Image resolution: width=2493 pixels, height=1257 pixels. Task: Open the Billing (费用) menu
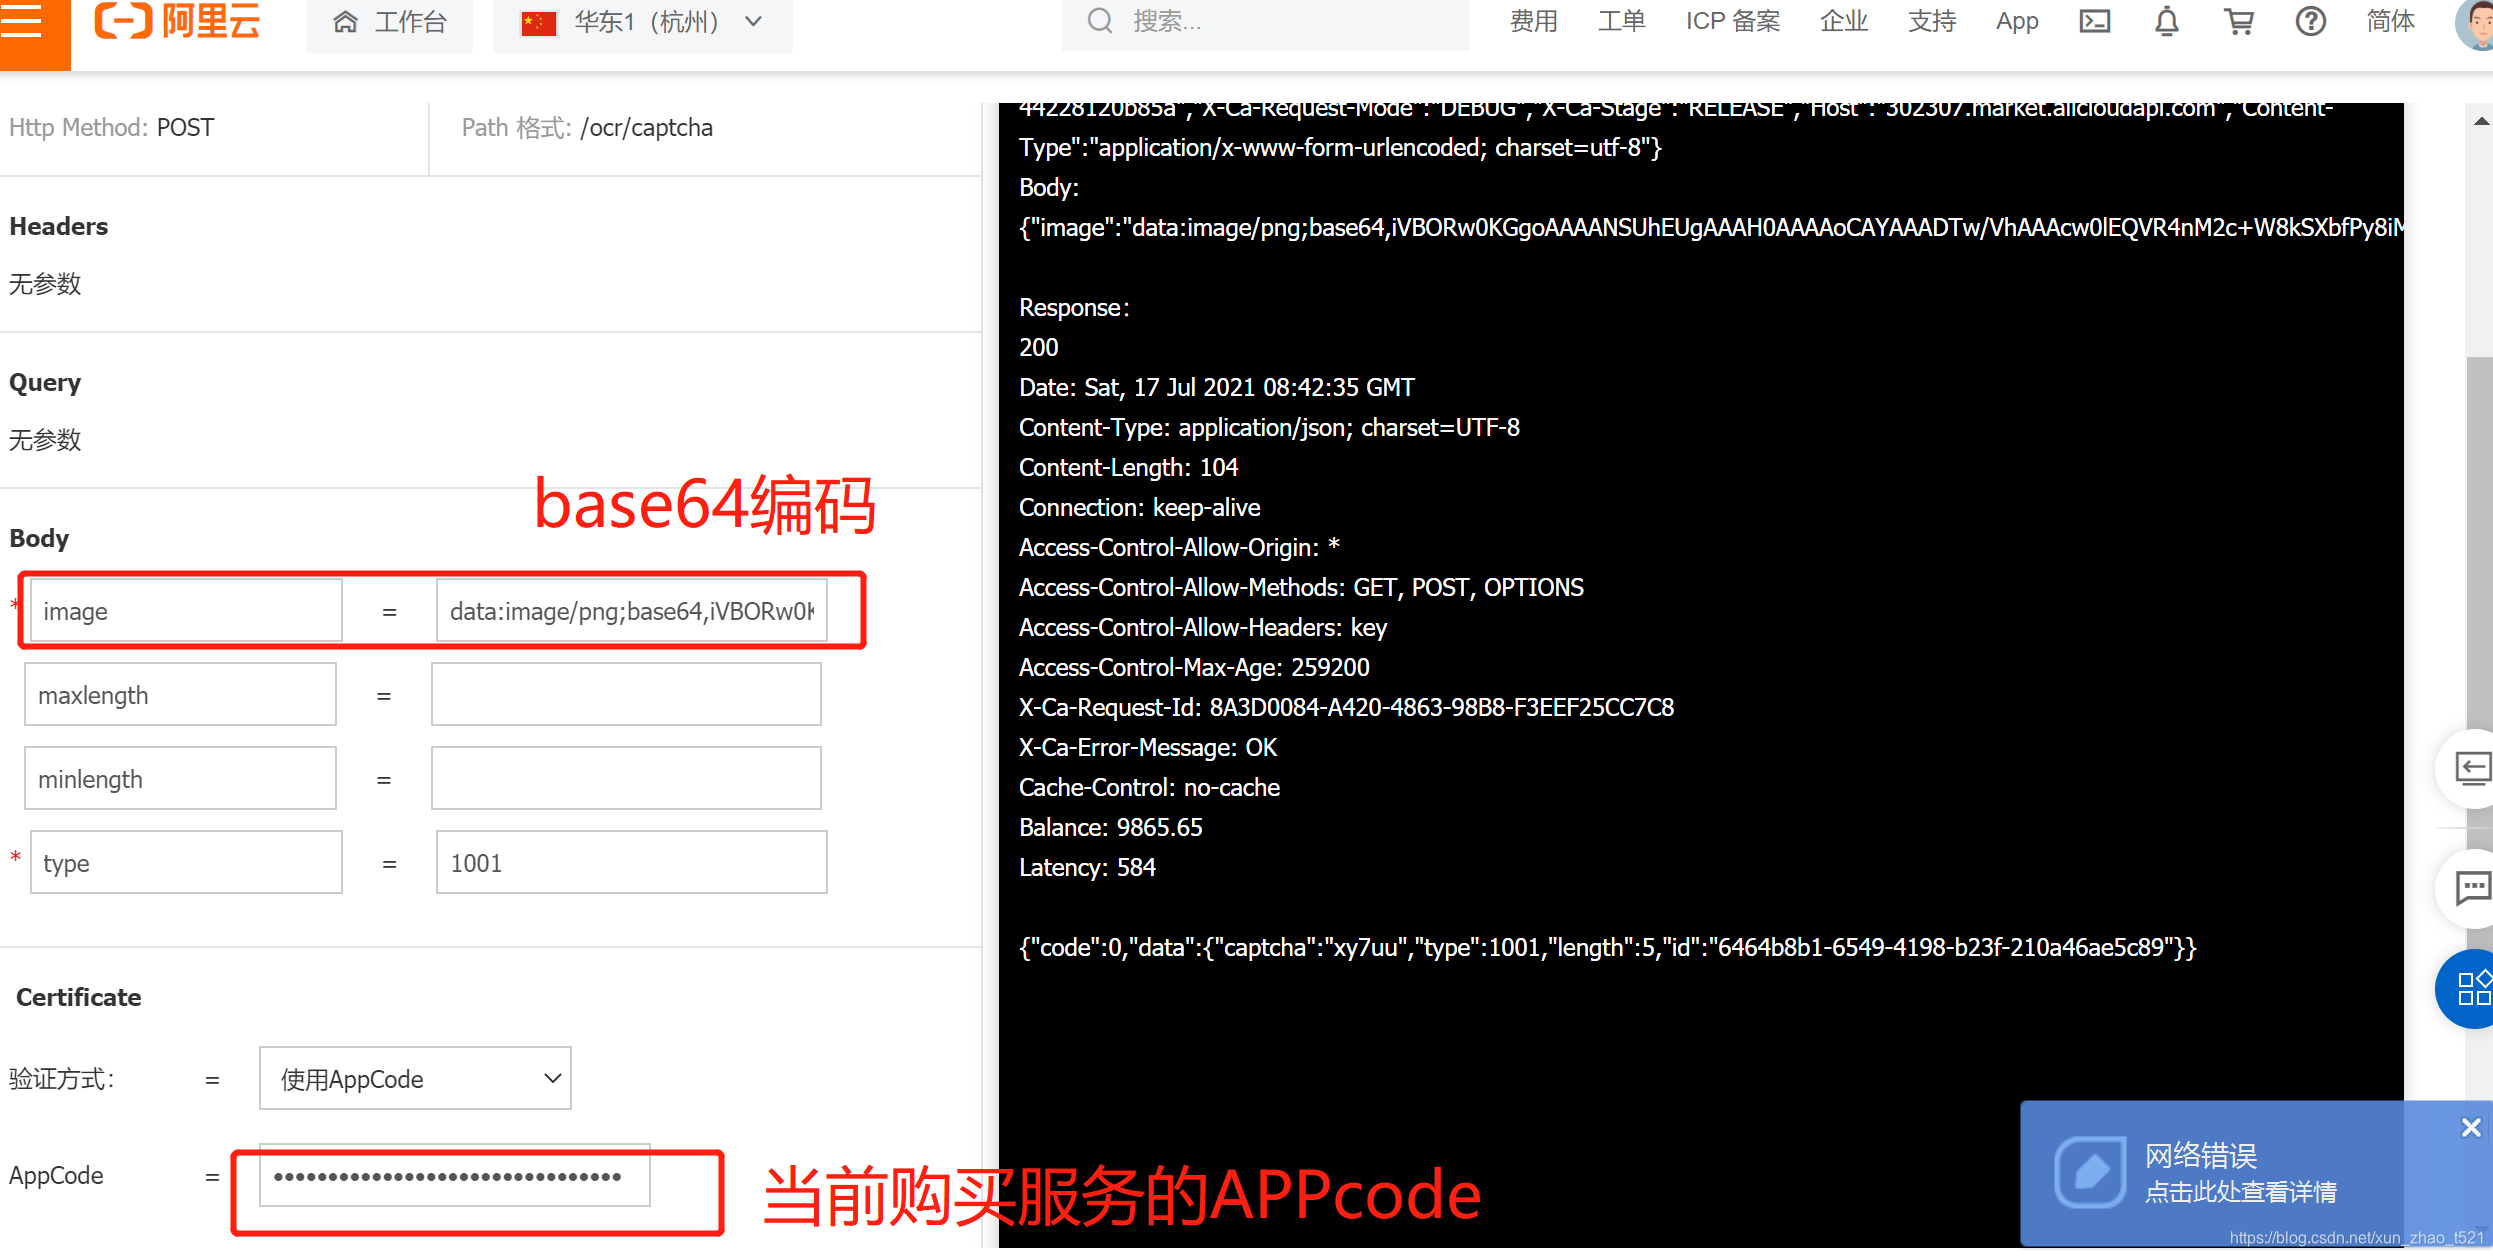pyautogui.click(x=1533, y=22)
